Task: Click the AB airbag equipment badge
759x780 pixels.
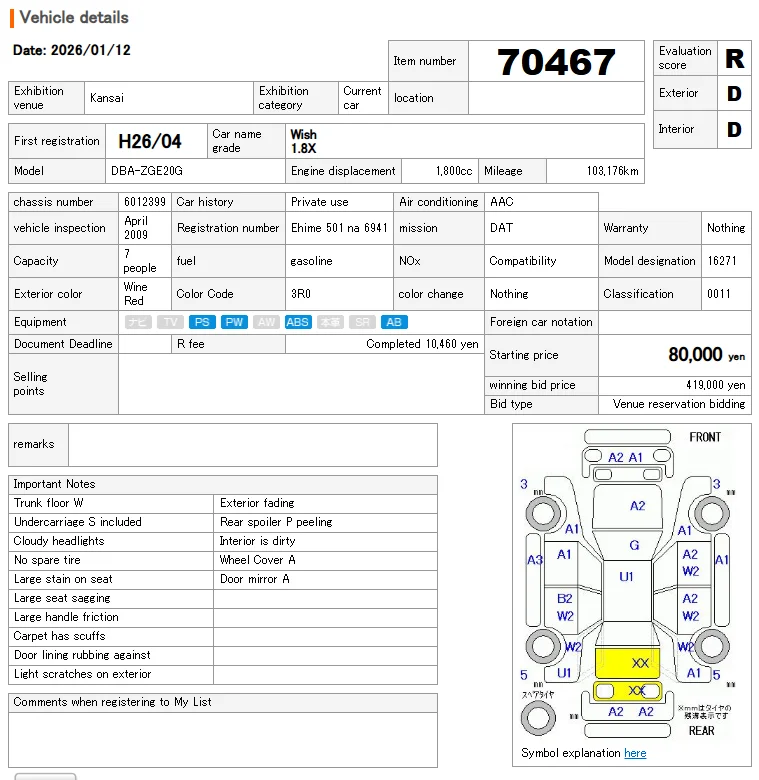Action: (x=394, y=322)
